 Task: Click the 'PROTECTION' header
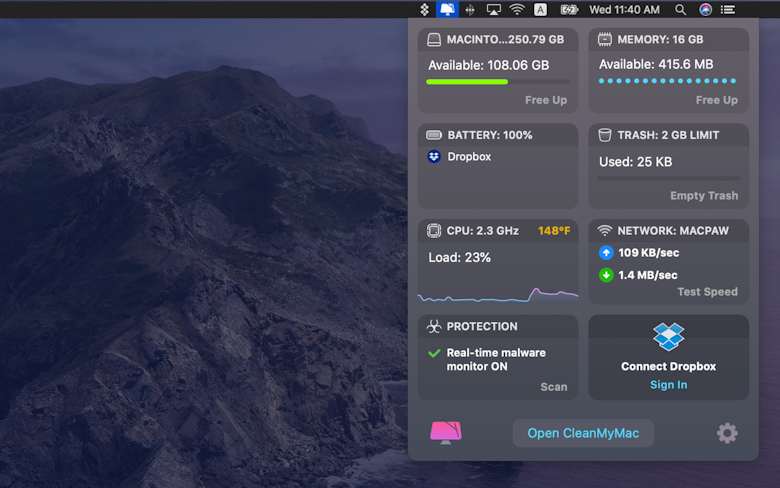(x=482, y=326)
